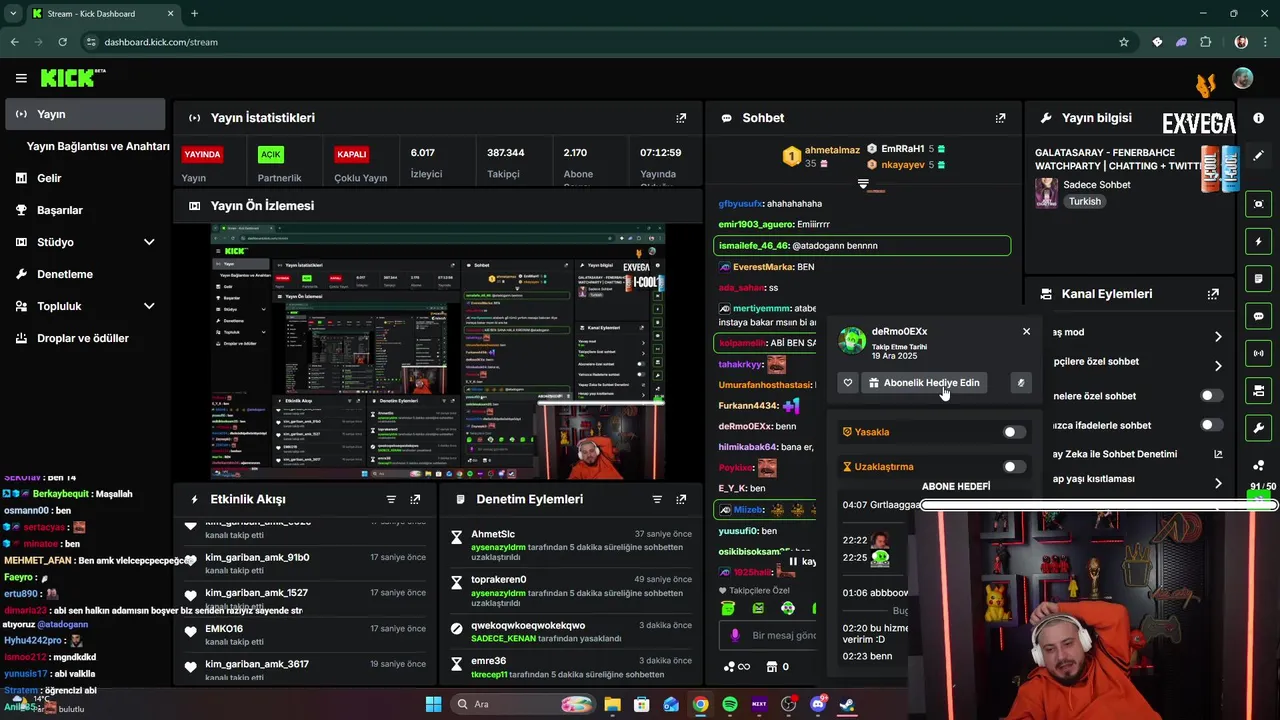Toggle the Uzaklaştırma switch

[1014, 467]
